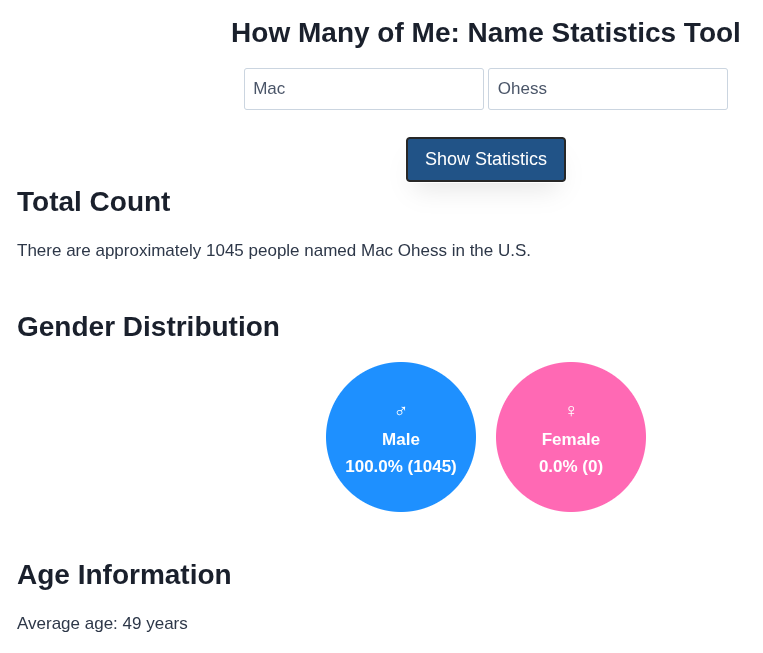Click the "Female" label text
The height and width of the screenshot is (653, 763).
(x=571, y=440)
